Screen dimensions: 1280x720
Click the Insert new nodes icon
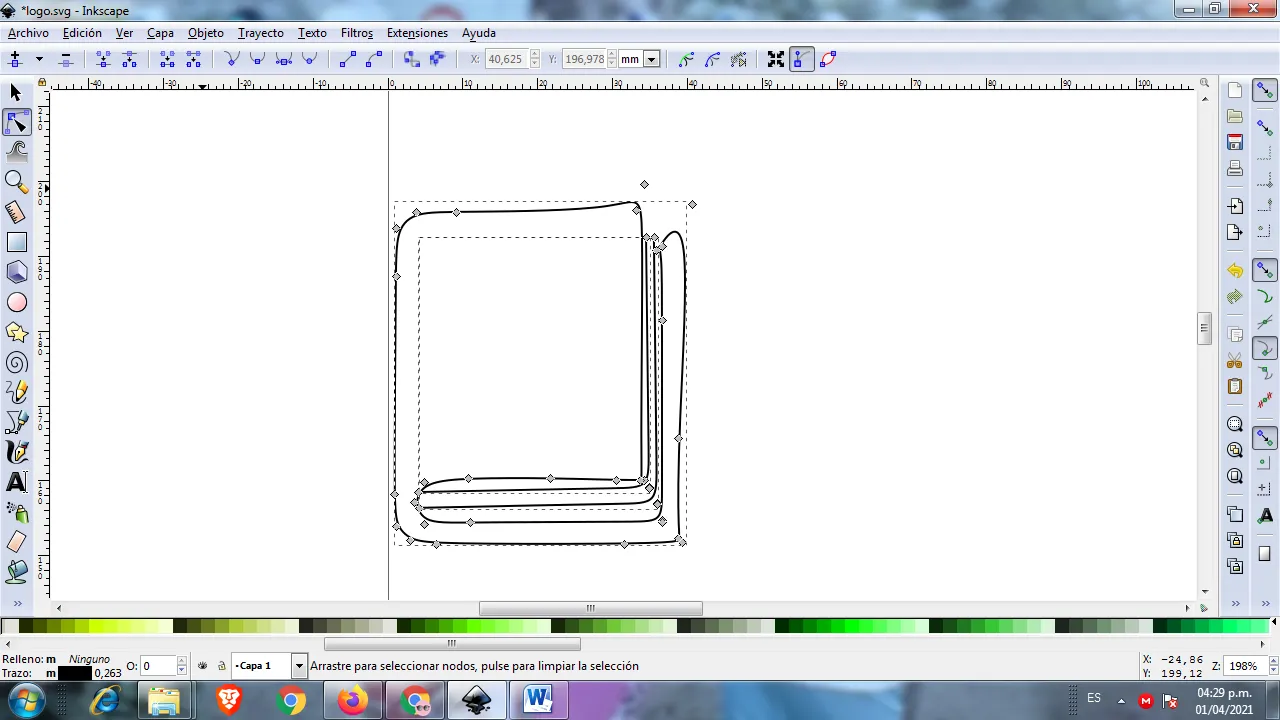15,59
